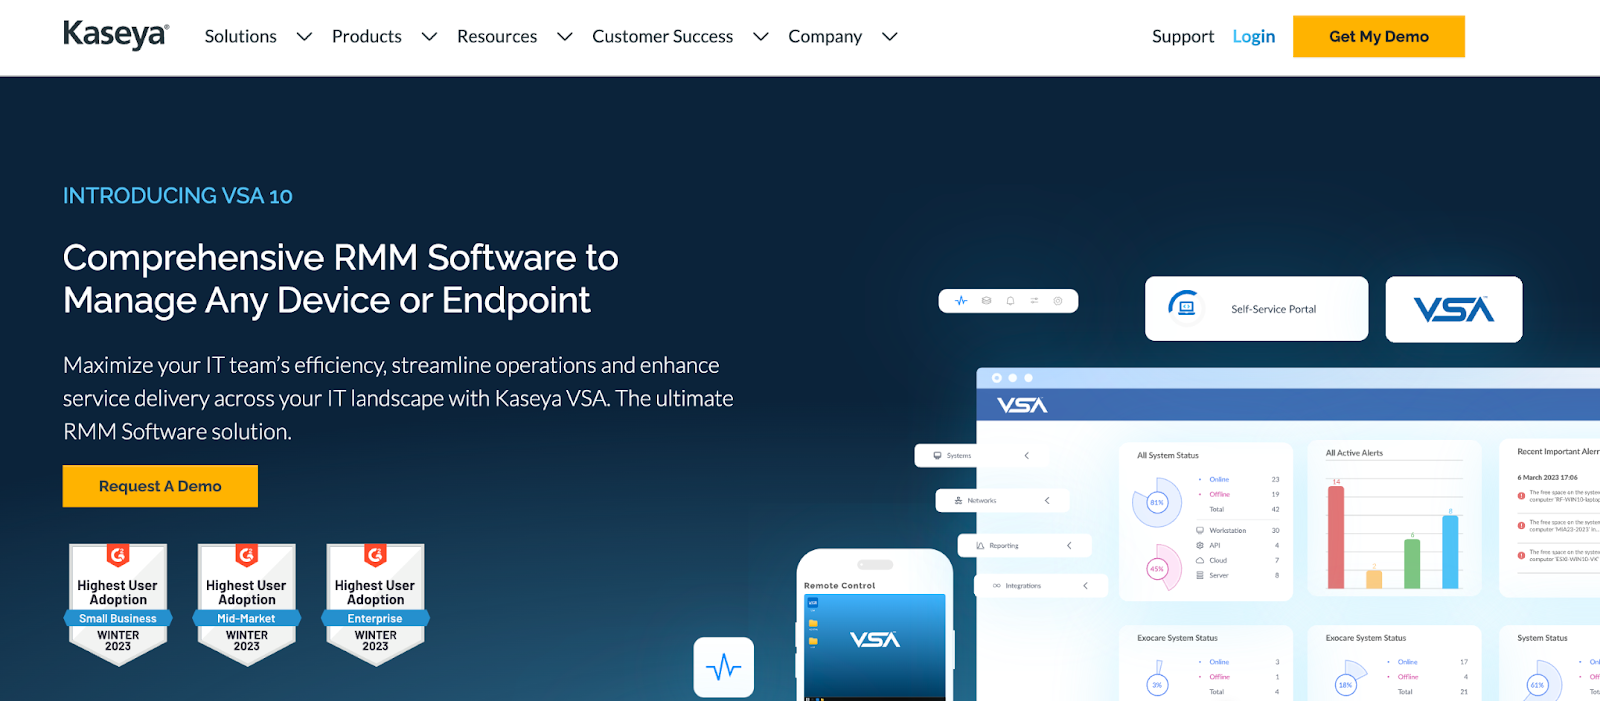Click the Cloud icon in system status
The image size is (1600, 701).
pos(1200,560)
